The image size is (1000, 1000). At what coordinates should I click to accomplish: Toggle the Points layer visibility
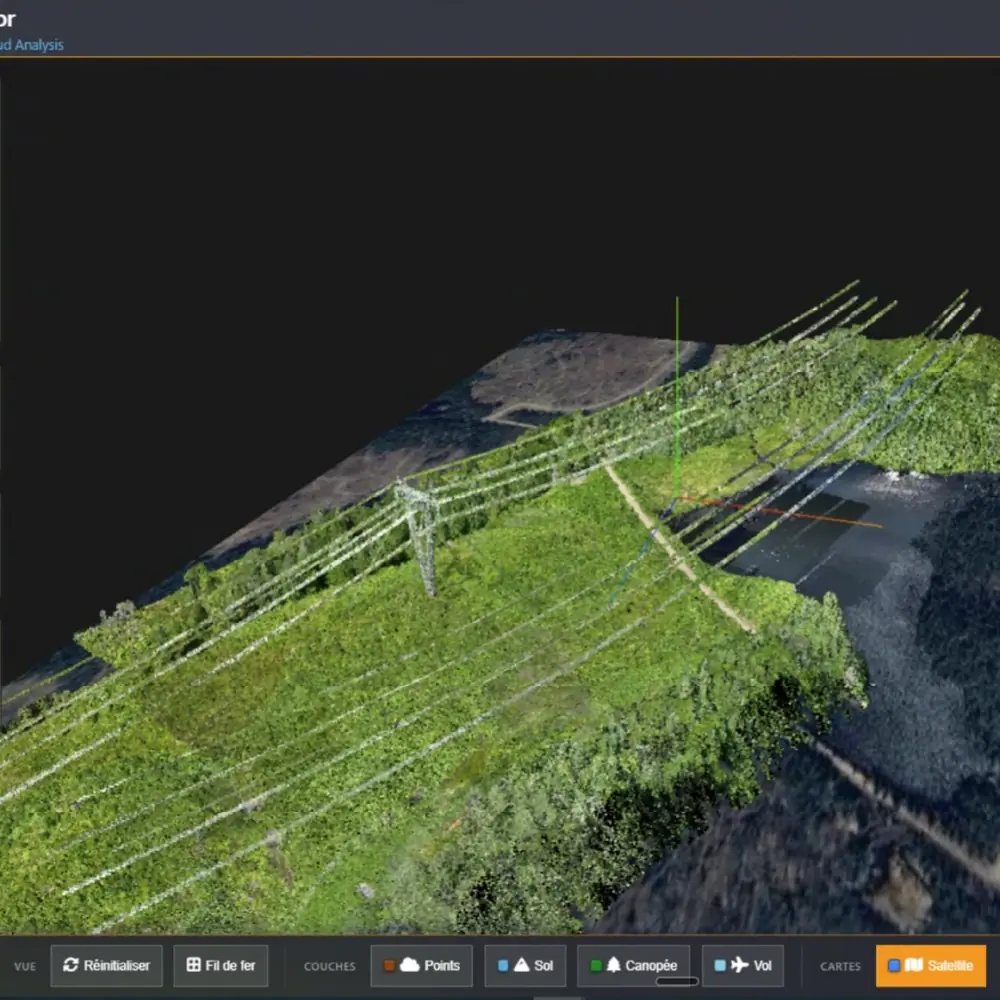click(421, 966)
